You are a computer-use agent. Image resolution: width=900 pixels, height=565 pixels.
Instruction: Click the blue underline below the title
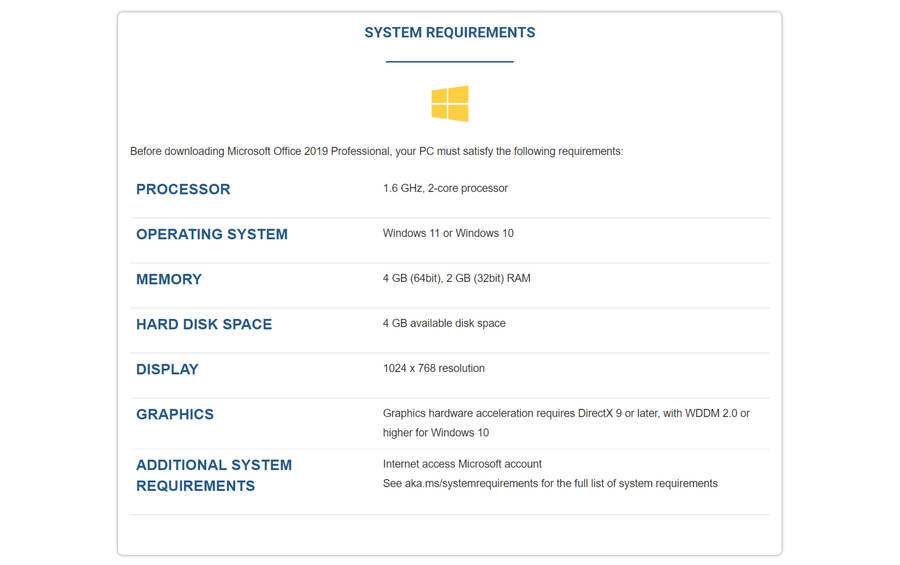tap(449, 61)
